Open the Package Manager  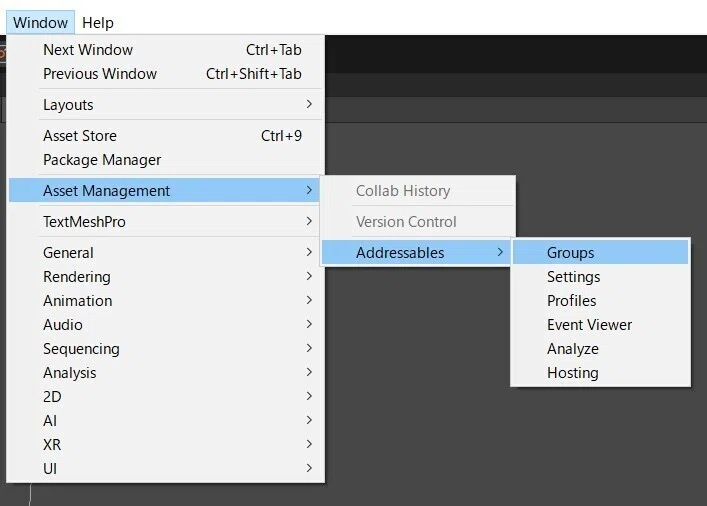coord(165,160)
